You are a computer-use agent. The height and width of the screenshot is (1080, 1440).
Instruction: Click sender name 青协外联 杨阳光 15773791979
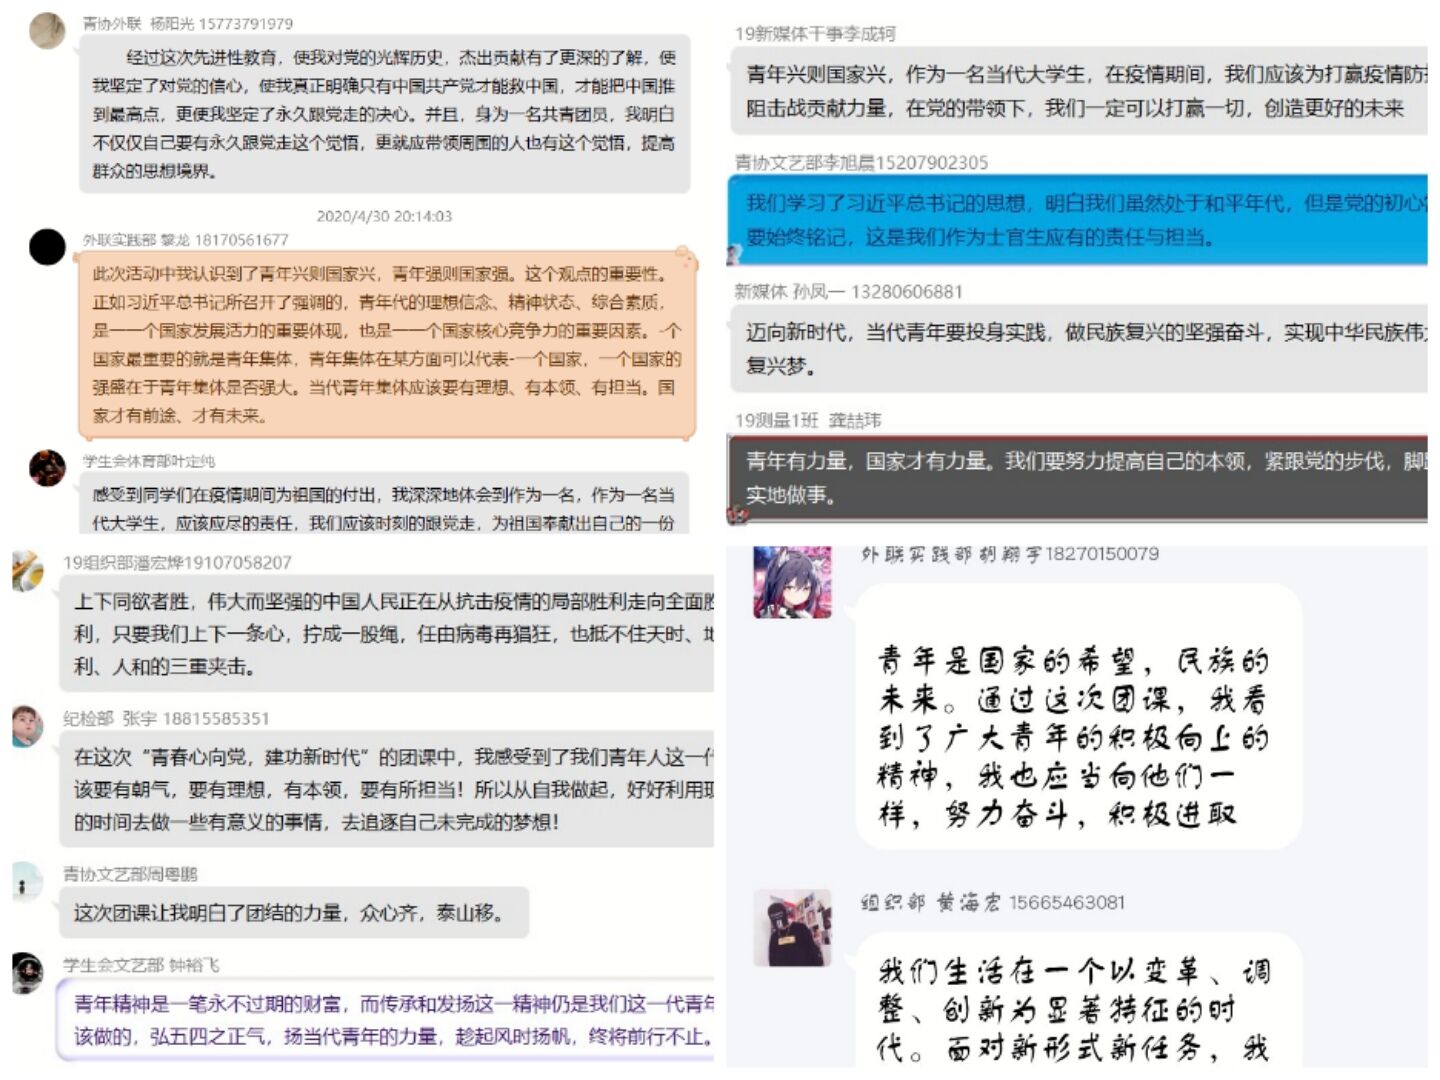(x=188, y=23)
